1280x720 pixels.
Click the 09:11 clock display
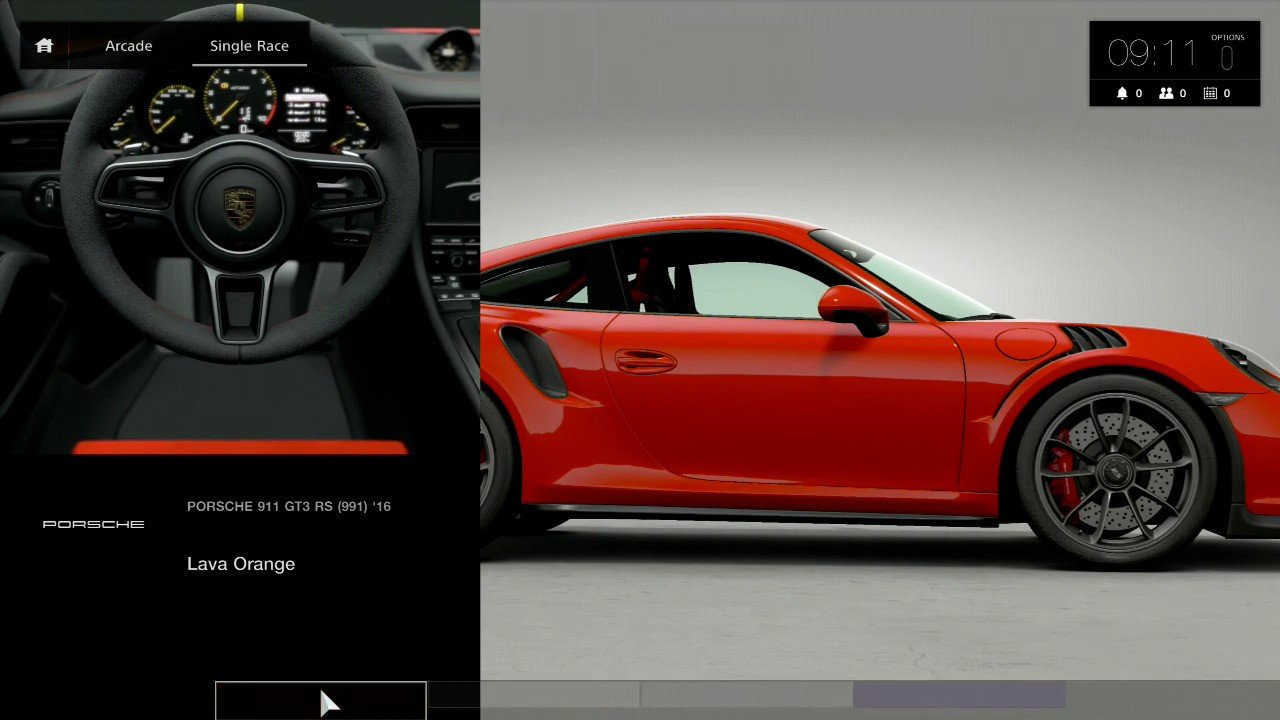1152,53
